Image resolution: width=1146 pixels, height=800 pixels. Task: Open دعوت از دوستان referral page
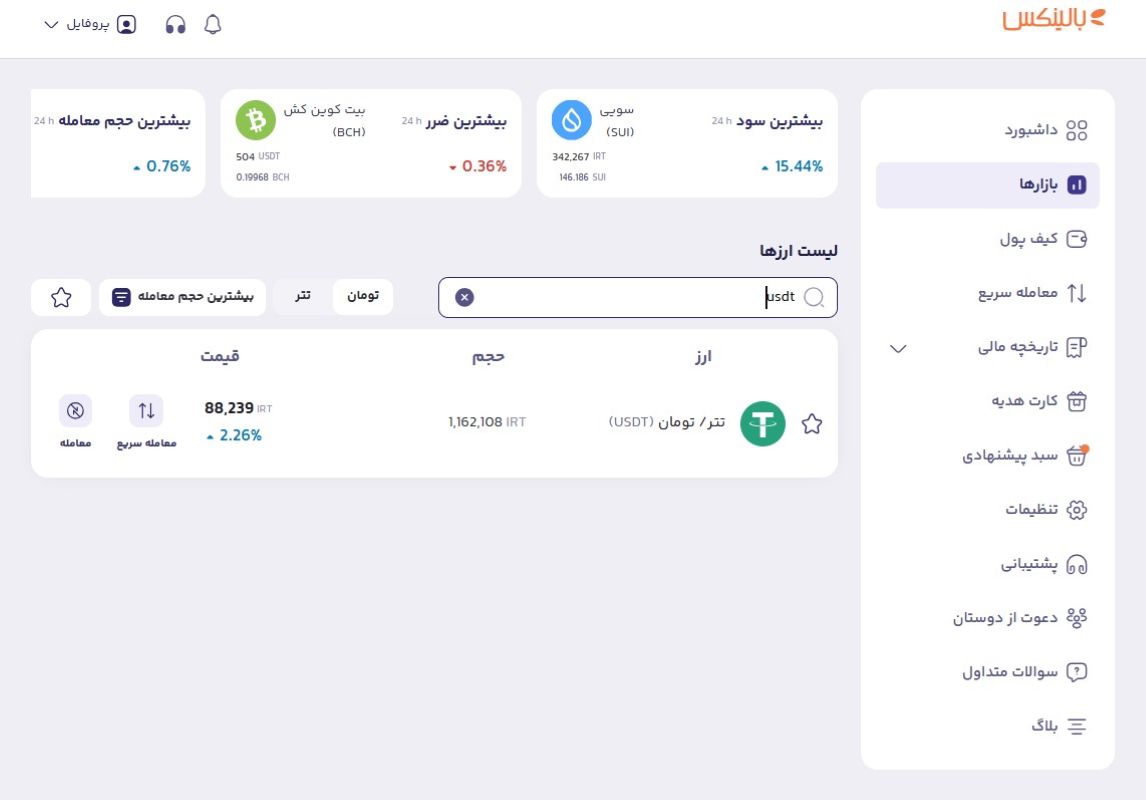[987, 618]
